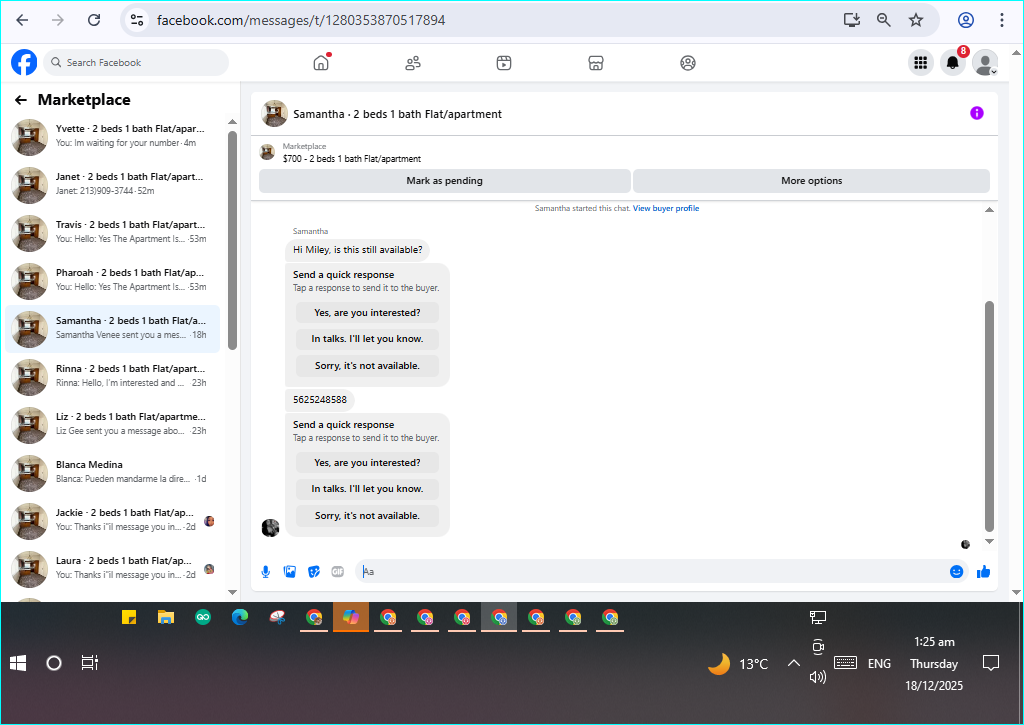Screen dimensions: 1024x725
Task: Click the voice clip microphone icon
Action: 266,572
